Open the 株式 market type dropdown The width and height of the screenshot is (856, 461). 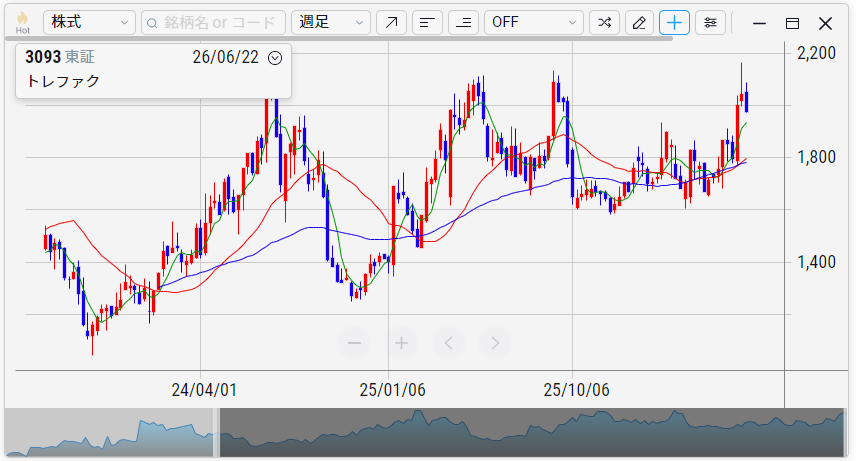90,22
